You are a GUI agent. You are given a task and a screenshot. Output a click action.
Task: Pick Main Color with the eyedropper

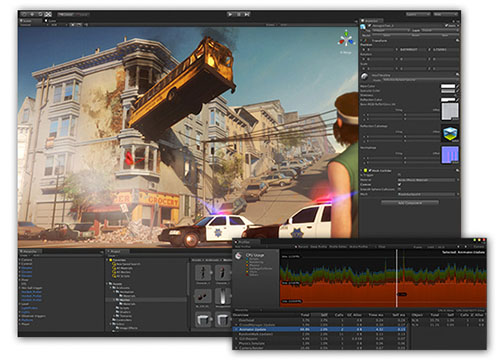[x=458, y=86]
